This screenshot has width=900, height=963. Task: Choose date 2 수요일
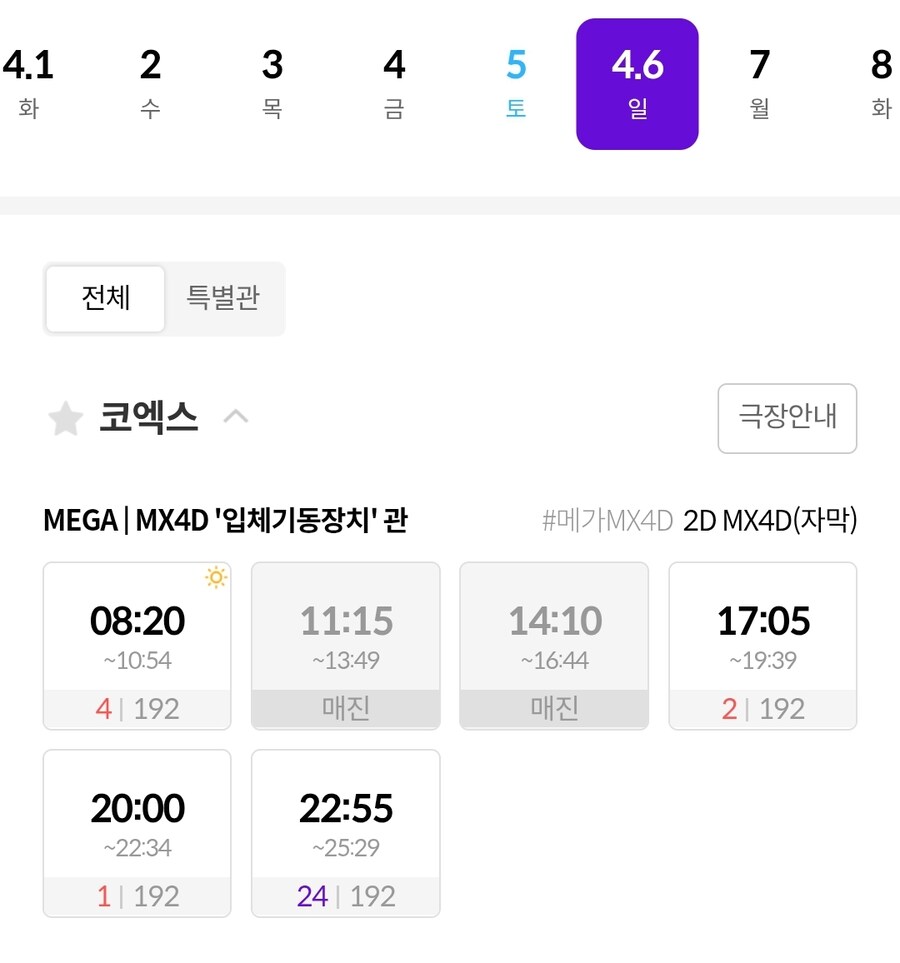151,84
